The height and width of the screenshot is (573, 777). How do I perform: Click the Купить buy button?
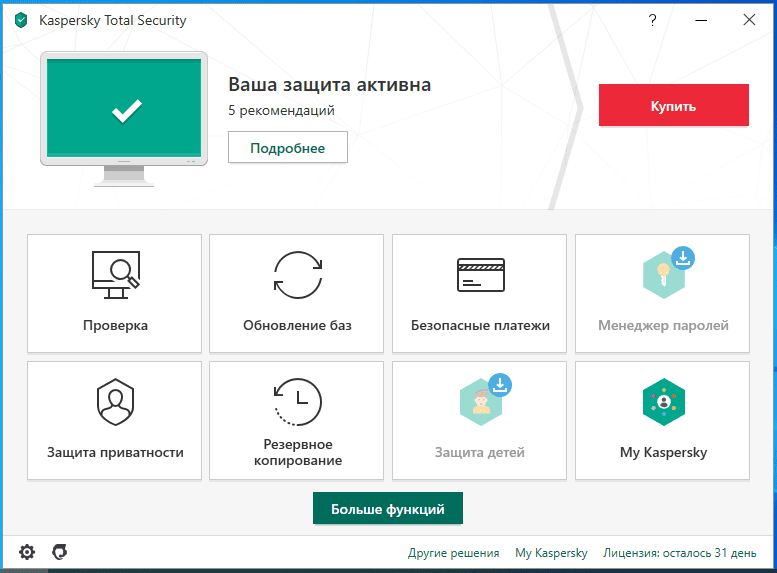pos(673,105)
